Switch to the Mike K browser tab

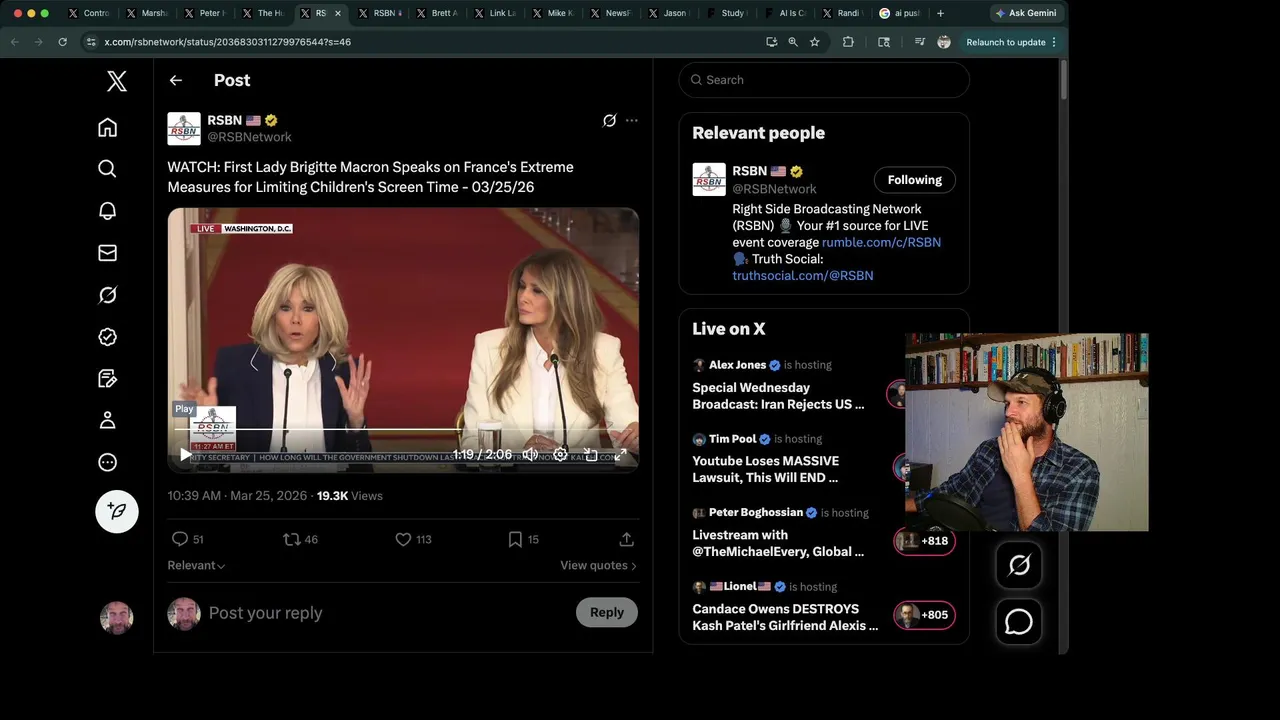pyautogui.click(x=554, y=13)
